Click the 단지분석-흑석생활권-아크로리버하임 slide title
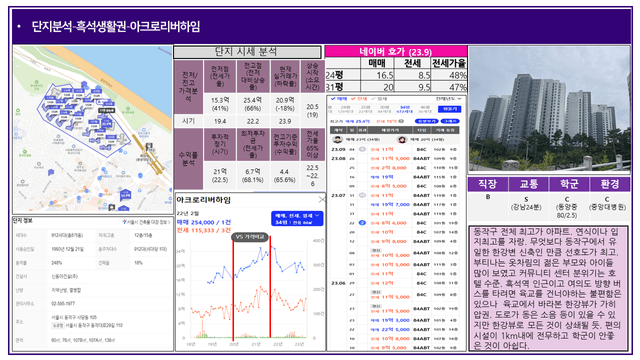Viewport: 640px width, 360px height. coord(116,27)
